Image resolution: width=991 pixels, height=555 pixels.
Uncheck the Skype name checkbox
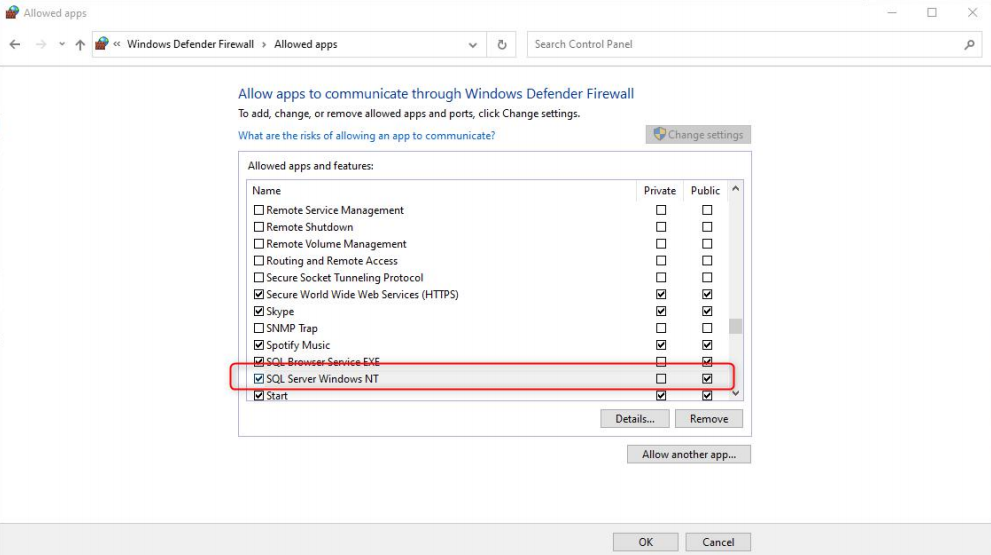click(x=258, y=311)
